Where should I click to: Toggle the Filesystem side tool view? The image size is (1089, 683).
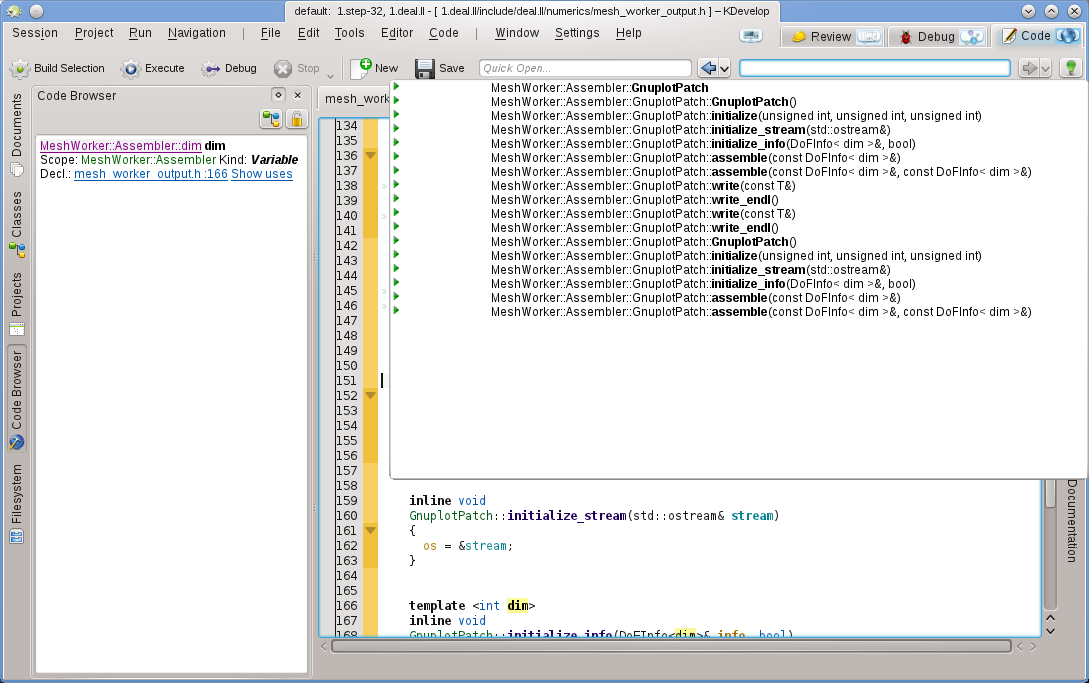[17, 504]
